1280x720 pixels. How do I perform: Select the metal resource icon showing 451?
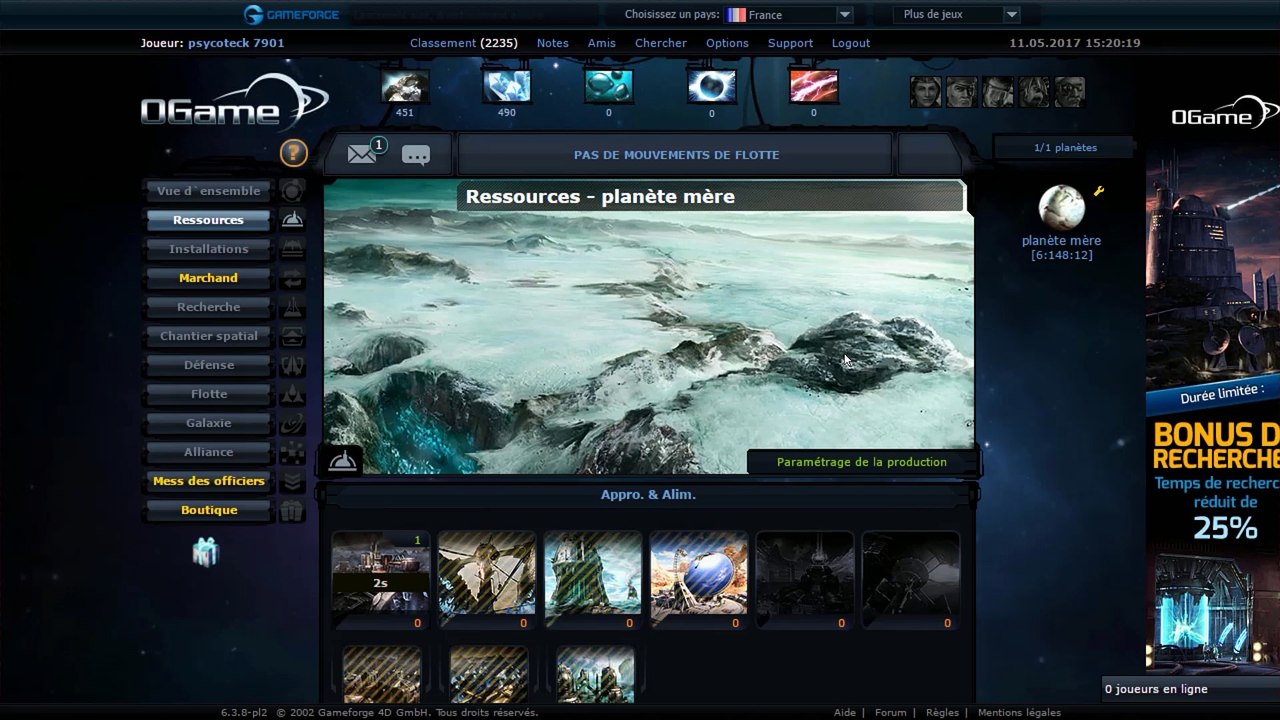405,86
